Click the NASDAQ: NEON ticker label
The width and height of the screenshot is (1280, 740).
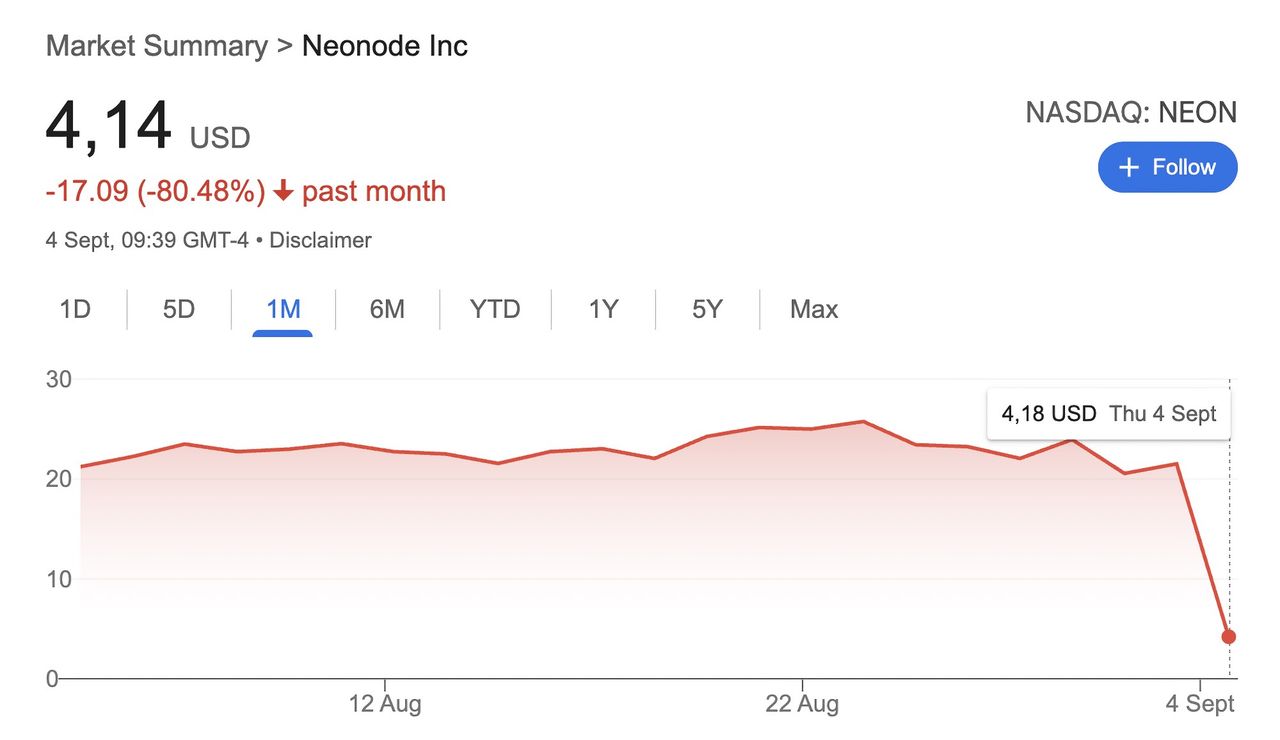[x=1131, y=112]
